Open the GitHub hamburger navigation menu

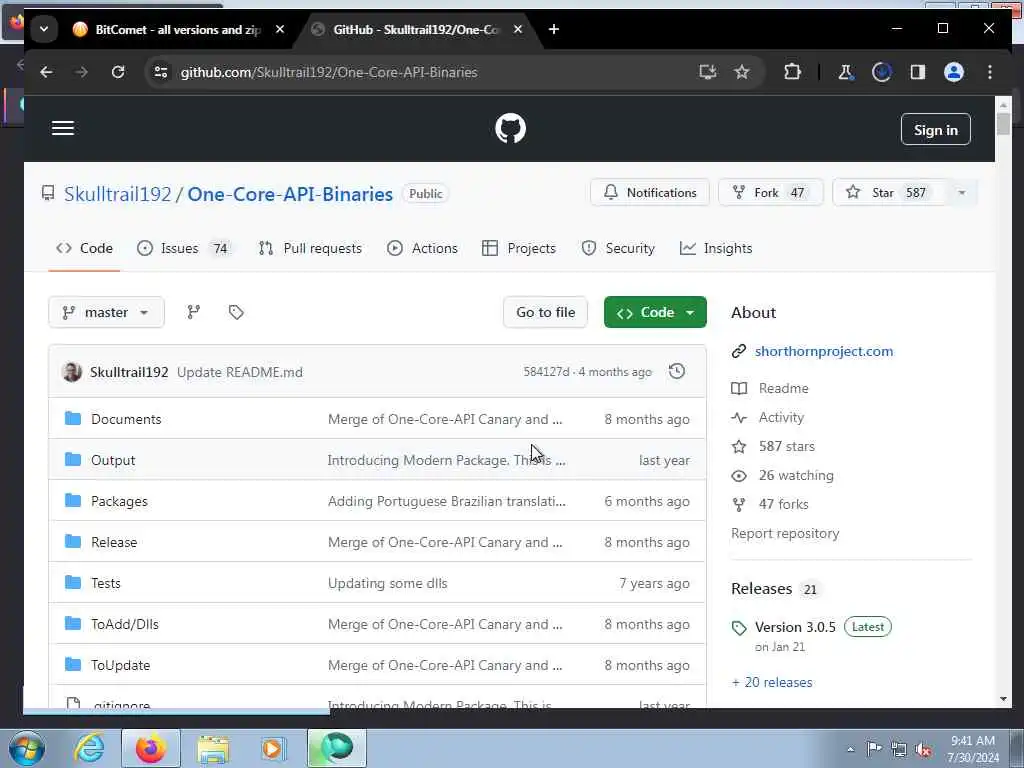point(63,128)
